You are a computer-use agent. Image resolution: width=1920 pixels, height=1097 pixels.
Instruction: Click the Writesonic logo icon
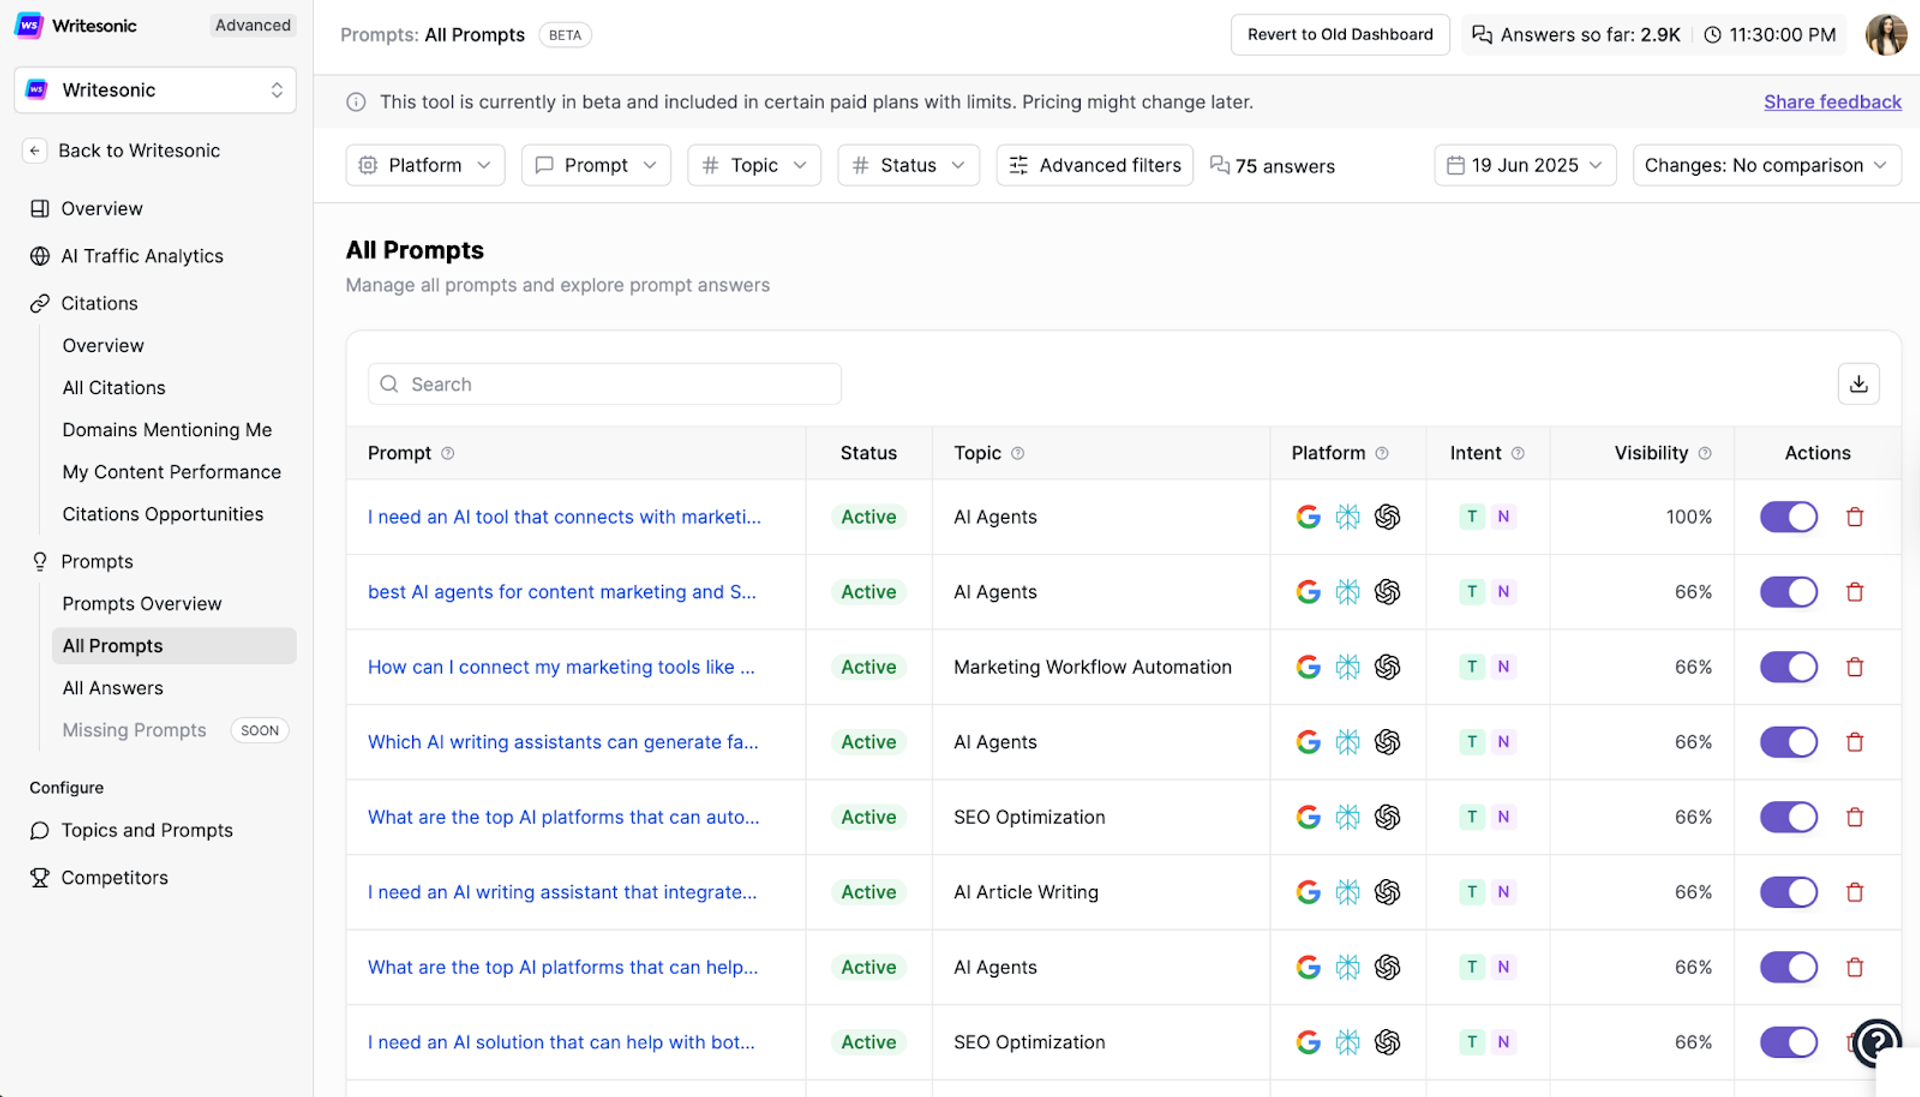(29, 25)
